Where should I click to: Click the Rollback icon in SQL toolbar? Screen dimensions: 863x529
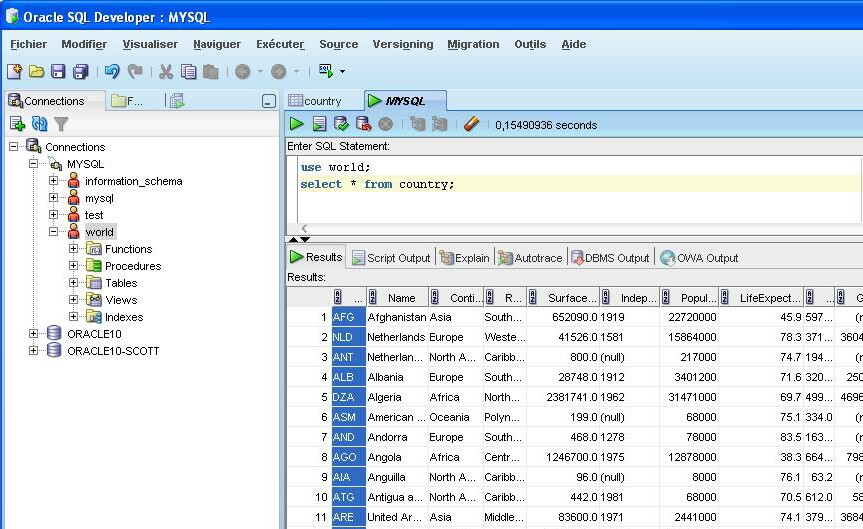point(363,124)
